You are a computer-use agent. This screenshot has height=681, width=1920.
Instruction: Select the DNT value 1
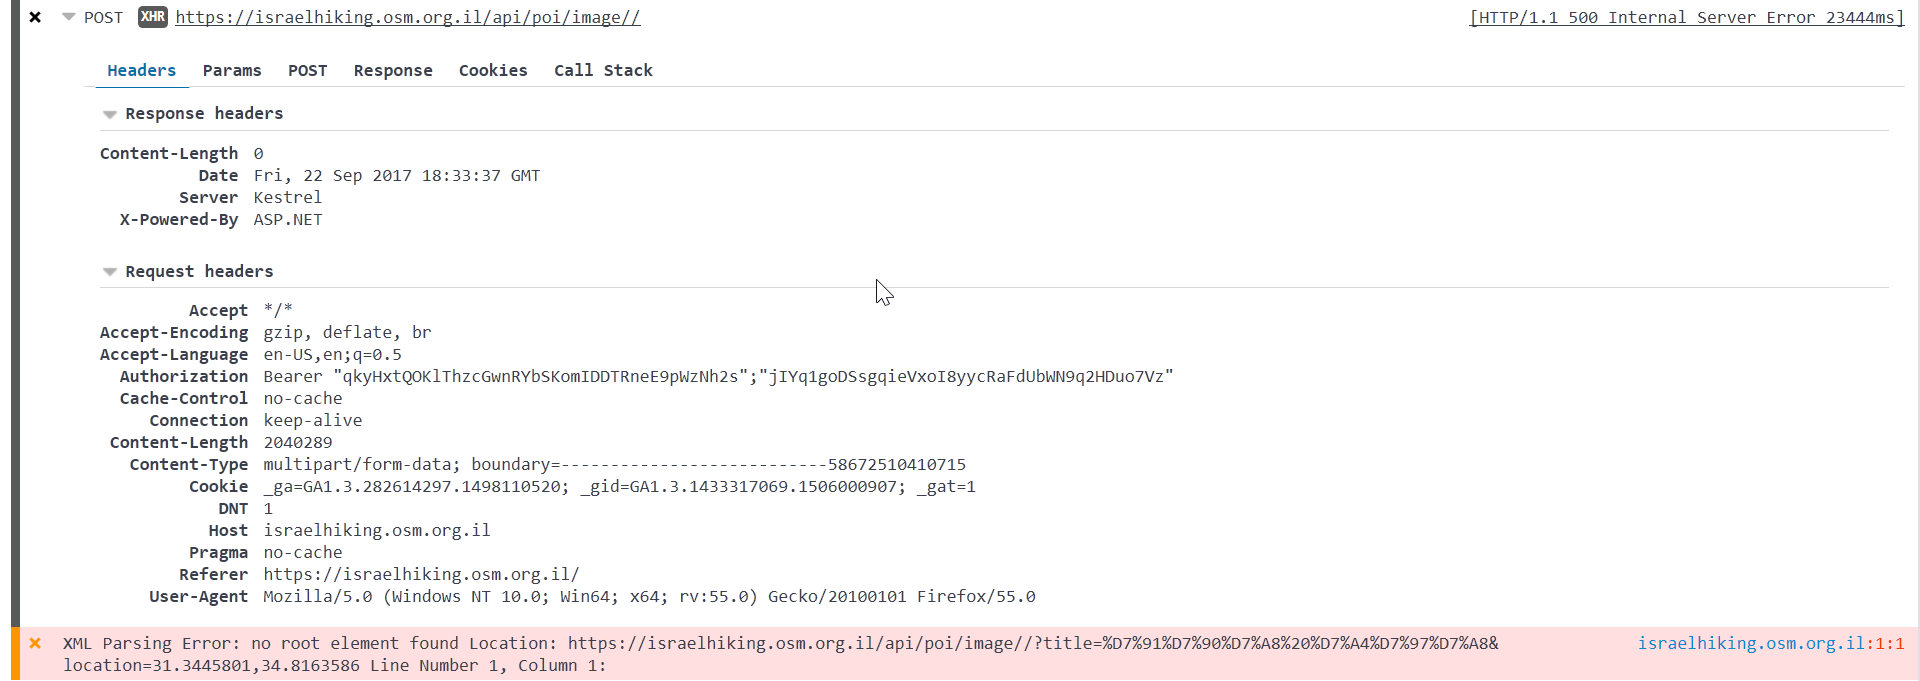pyautogui.click(x=268, y=508)
